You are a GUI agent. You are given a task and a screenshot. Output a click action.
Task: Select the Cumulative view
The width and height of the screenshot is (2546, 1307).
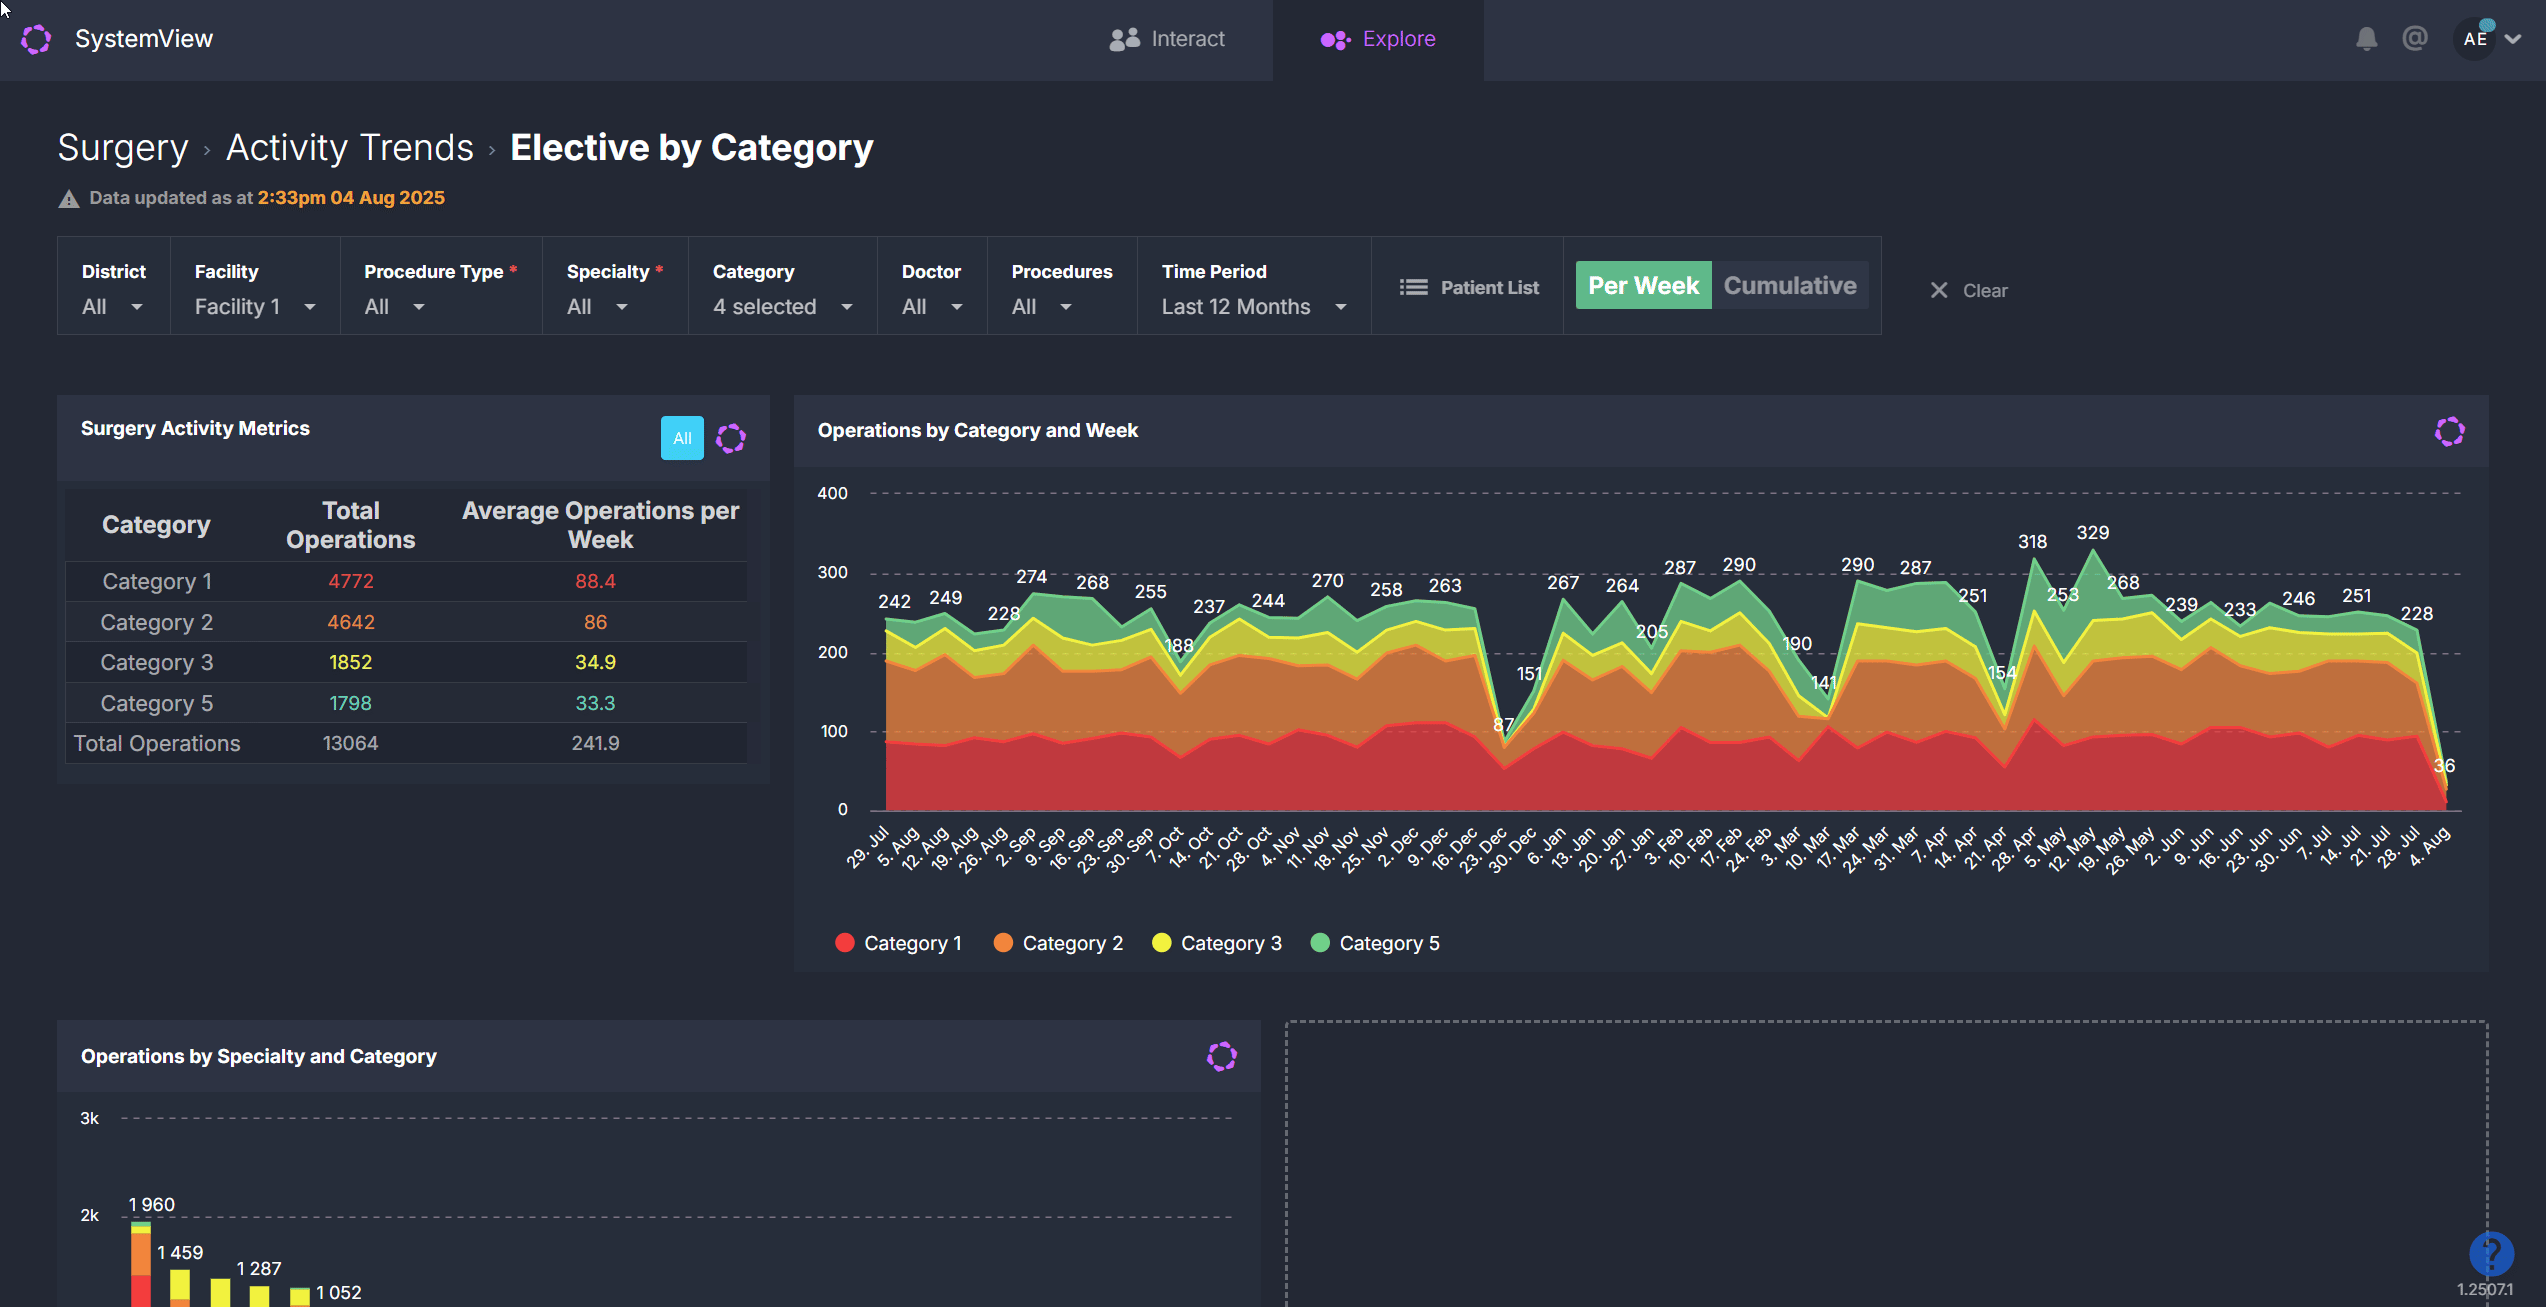pyautogui.click(x=1790, y=285)
